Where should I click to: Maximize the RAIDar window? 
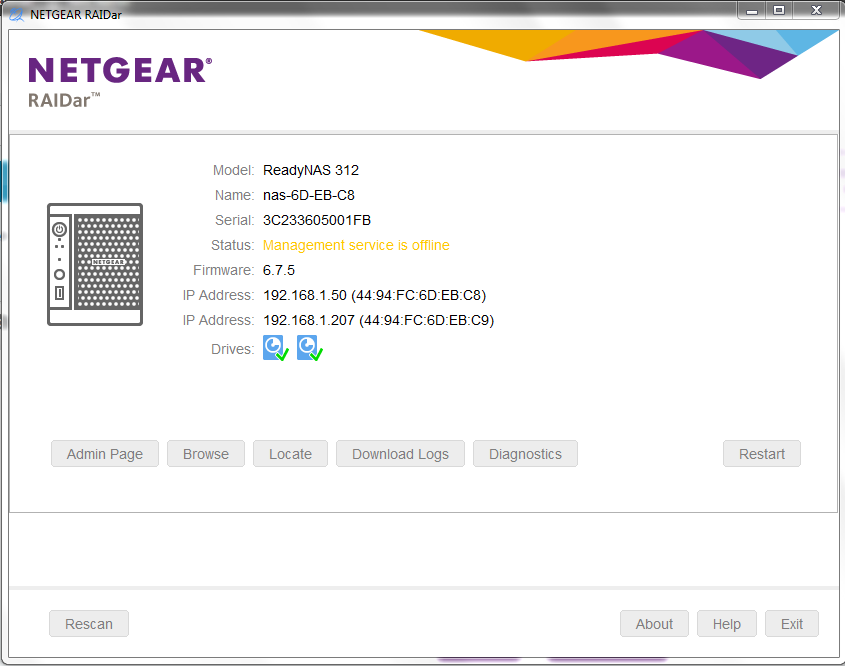(779, 9)
